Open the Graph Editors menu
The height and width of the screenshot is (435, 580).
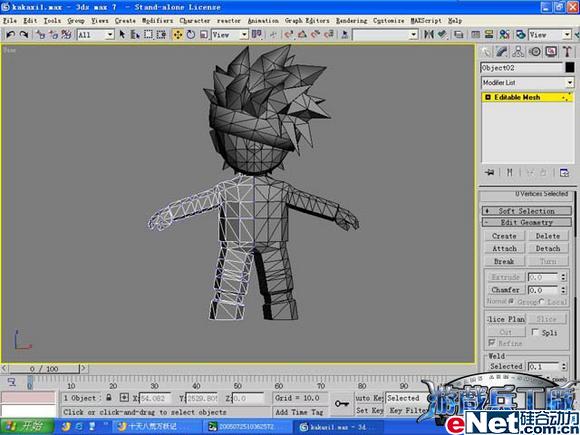307,21
